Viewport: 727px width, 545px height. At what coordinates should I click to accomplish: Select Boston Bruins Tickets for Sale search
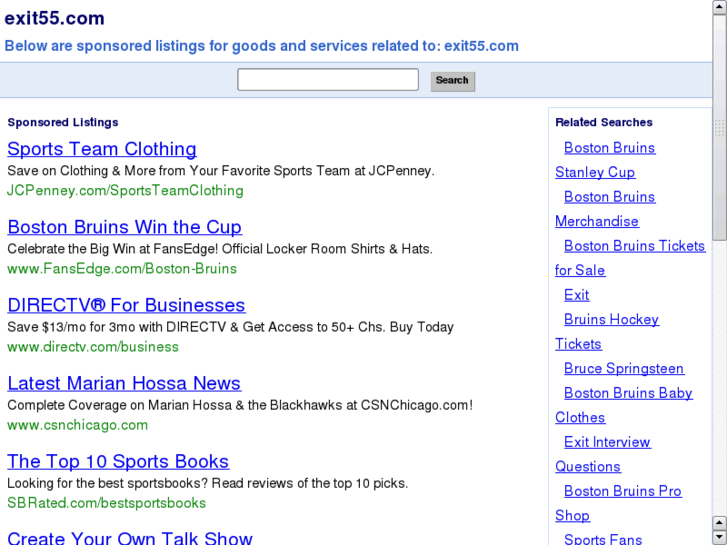[x=634, y=246]
